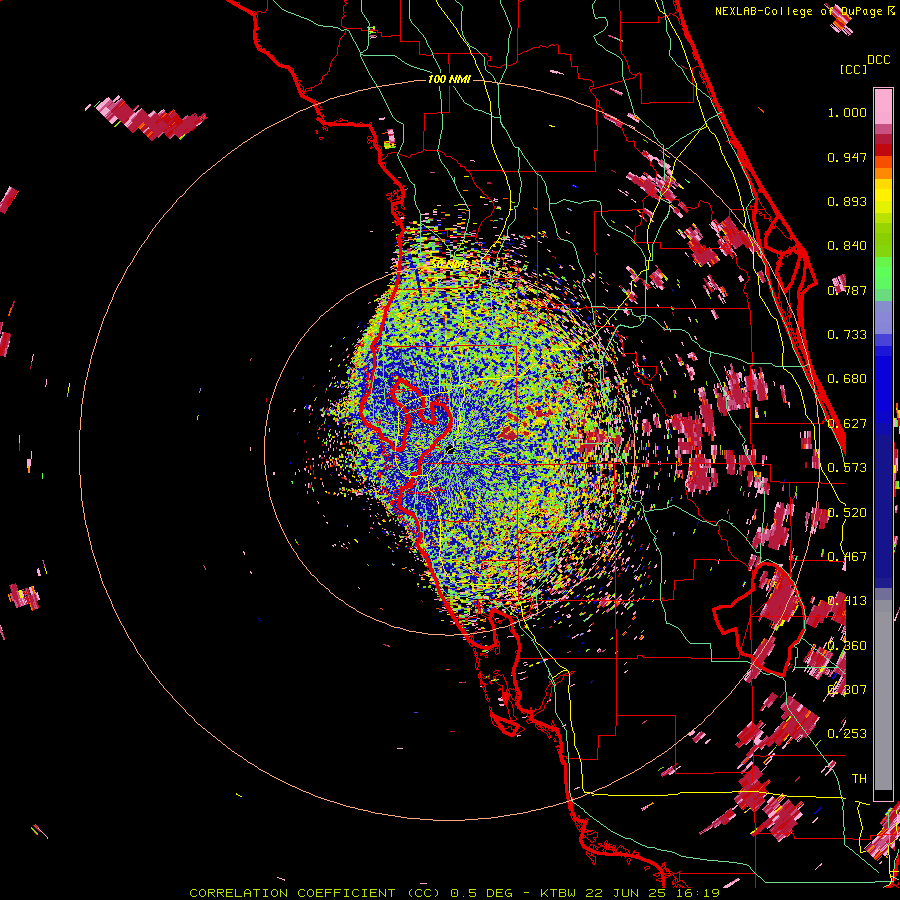Select the 0.787 legend value
Screen dimensions: 900x900
[x=847, y=290]
